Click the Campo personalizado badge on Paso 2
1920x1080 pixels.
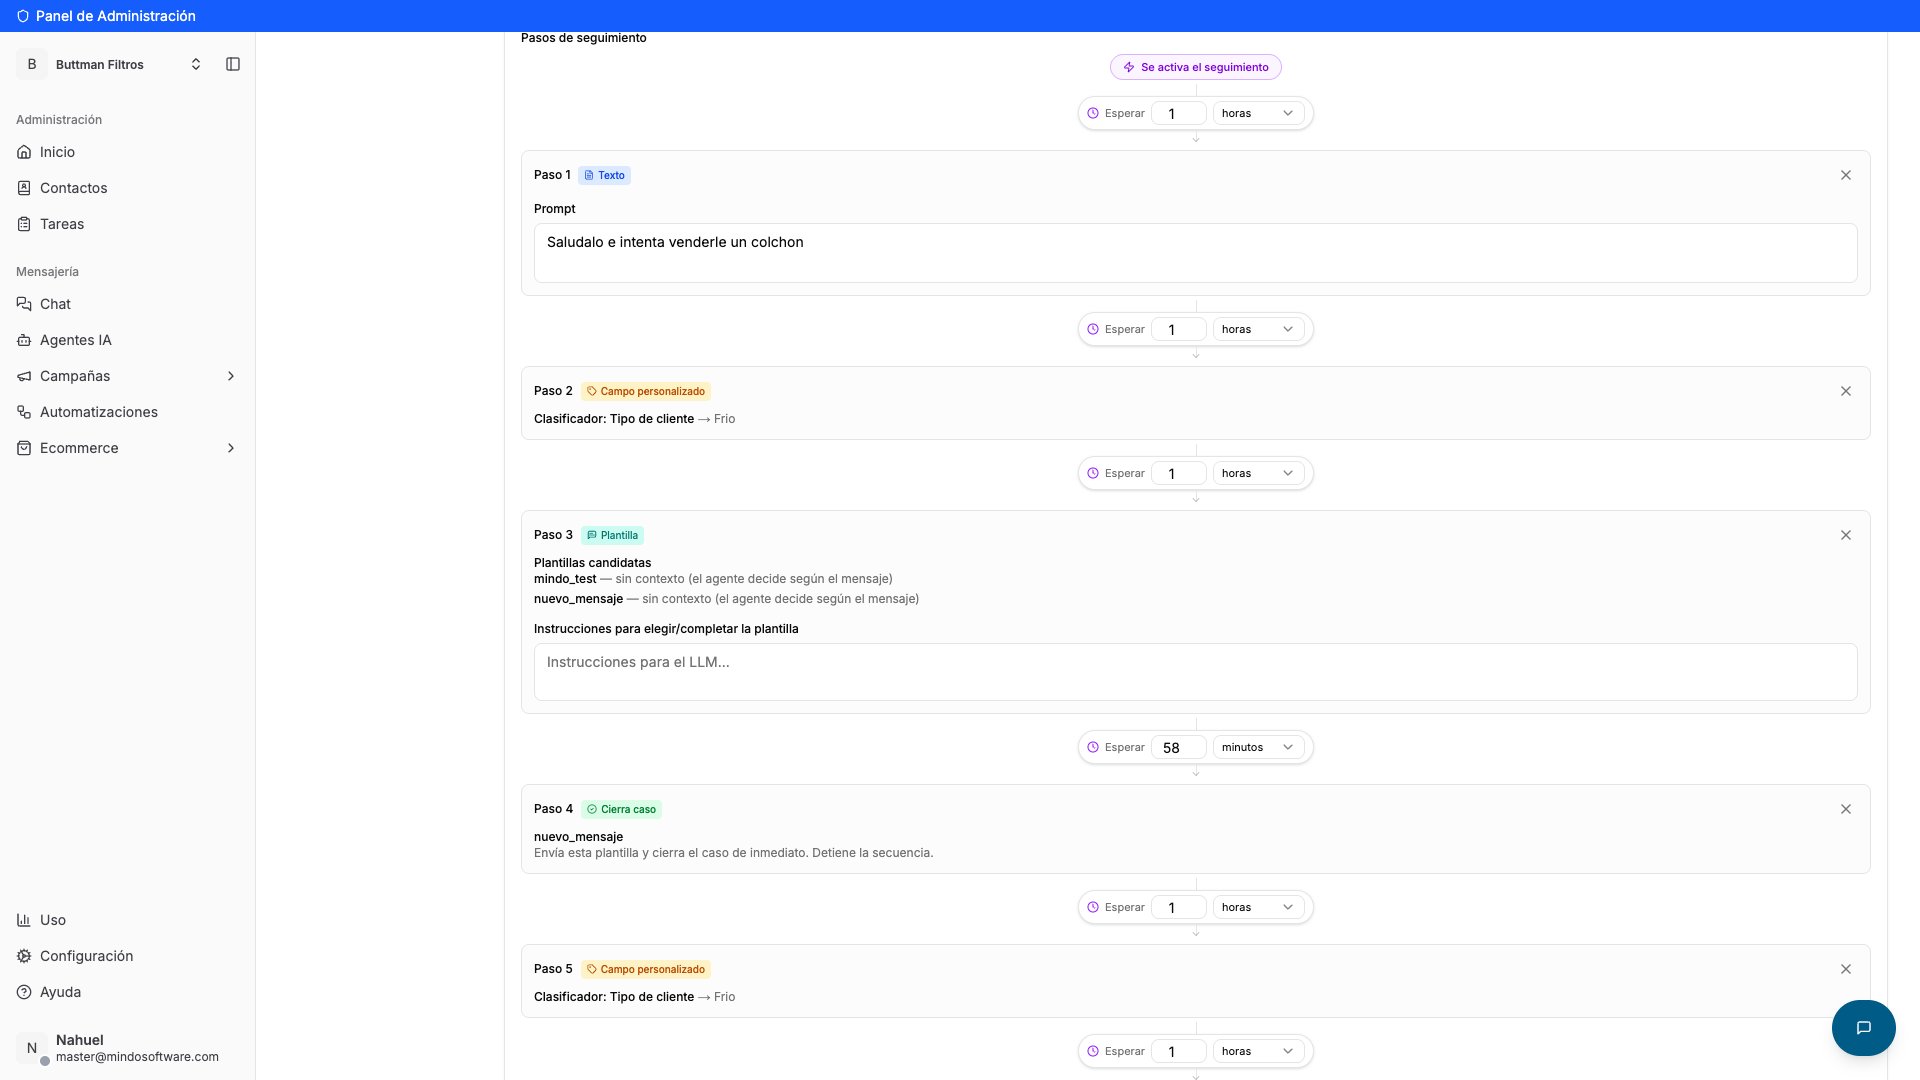point(645,391)
